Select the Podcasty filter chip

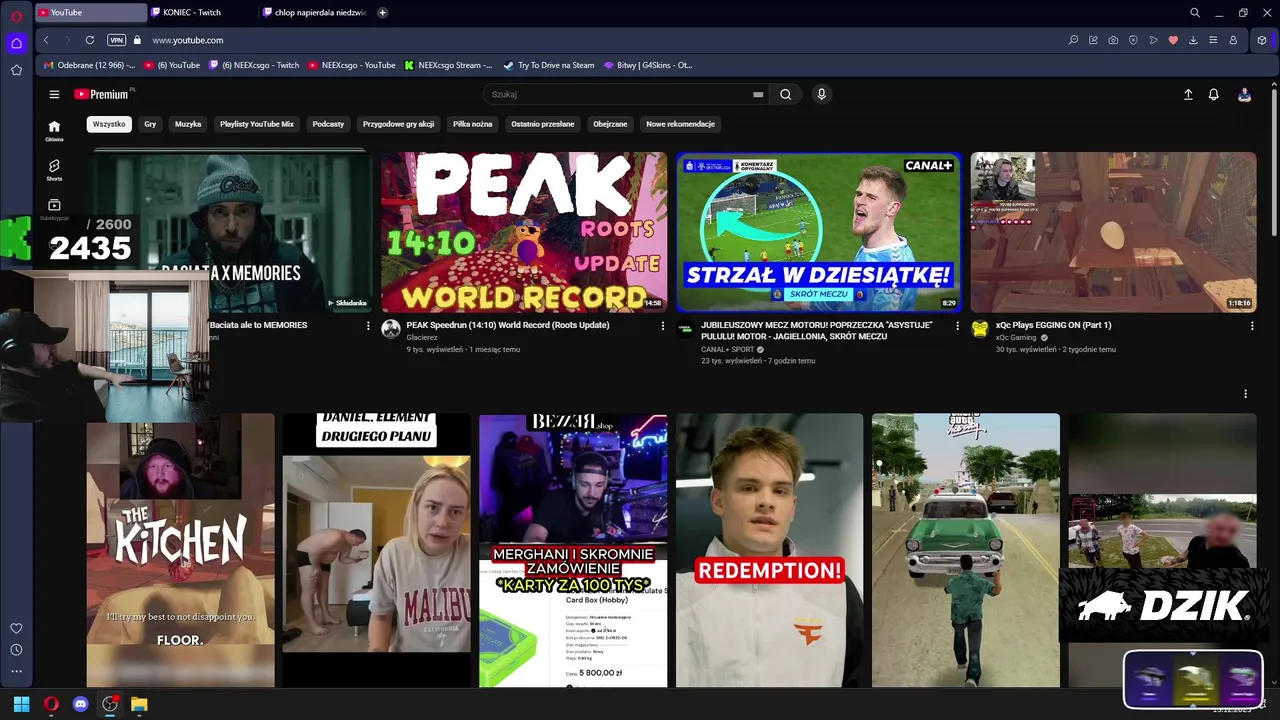click(328, 124)
